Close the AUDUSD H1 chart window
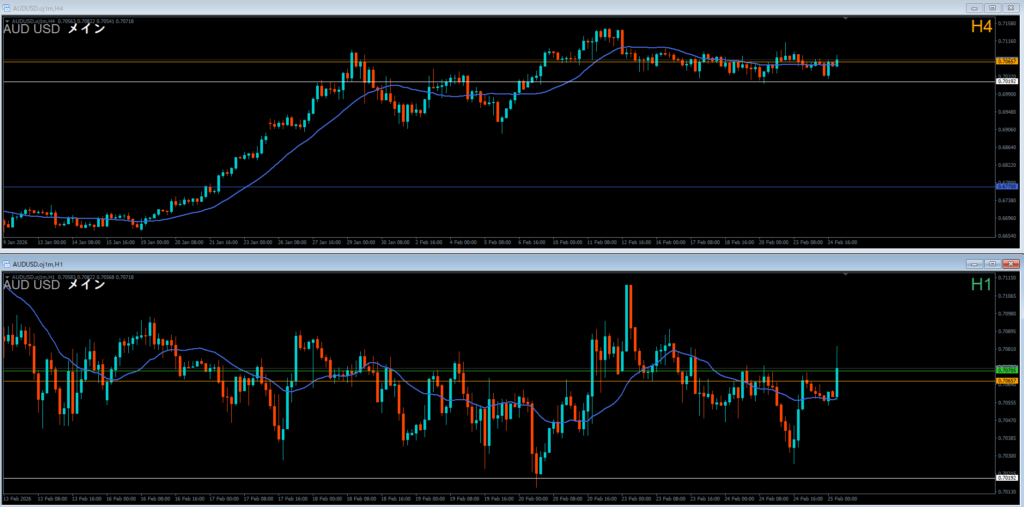The width and height of the screenshot is (1024, 507). tap(1010, 264)
